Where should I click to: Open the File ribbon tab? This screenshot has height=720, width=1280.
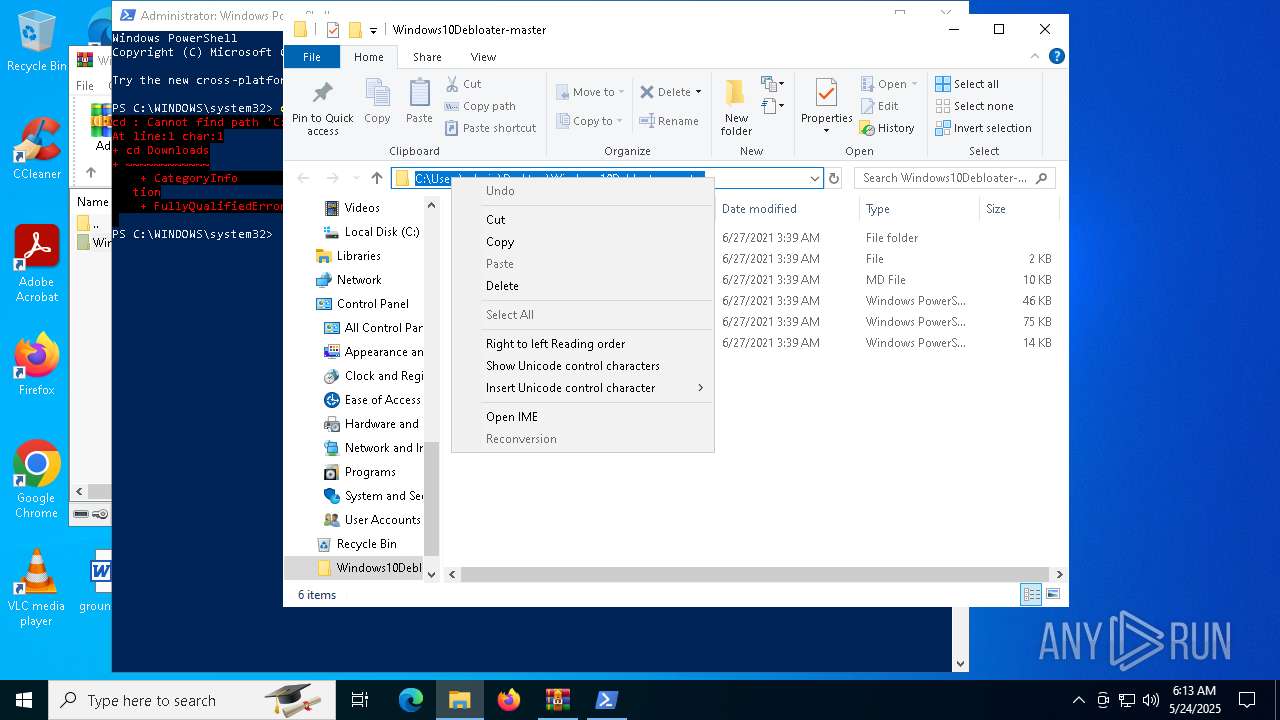coord(312,57)
